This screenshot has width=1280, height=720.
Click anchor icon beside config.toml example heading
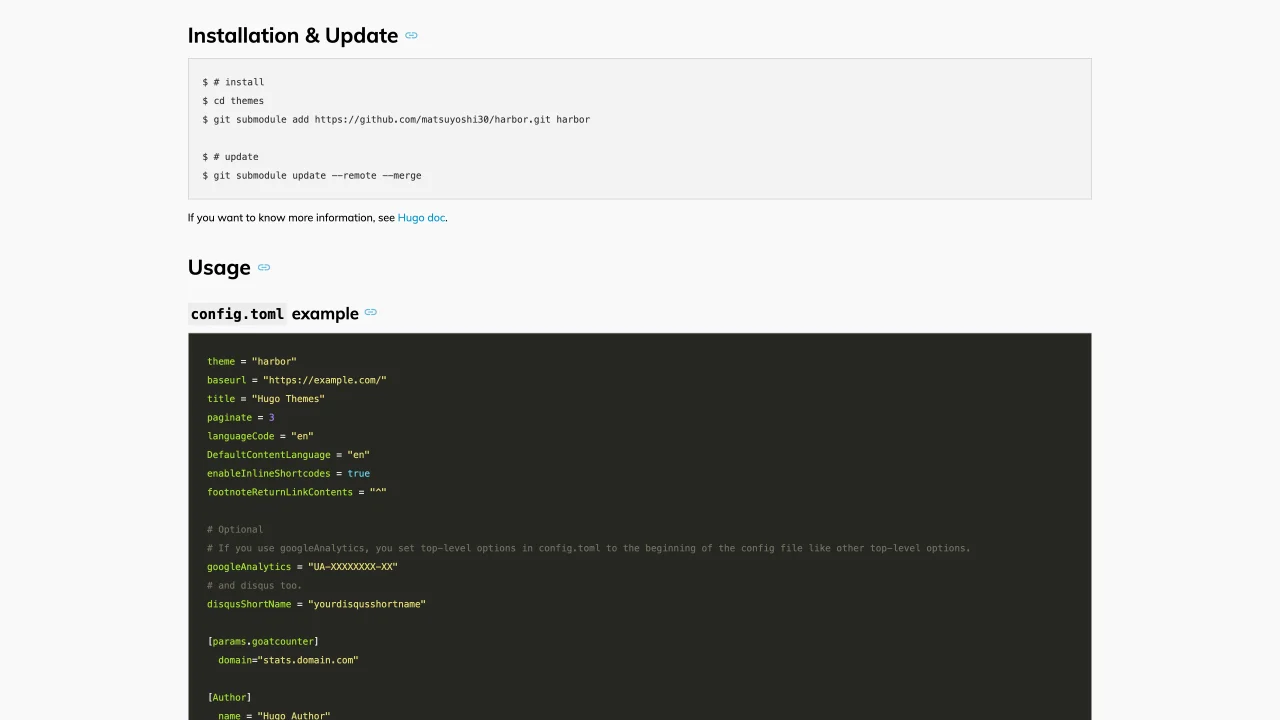(x=371, y=313)
